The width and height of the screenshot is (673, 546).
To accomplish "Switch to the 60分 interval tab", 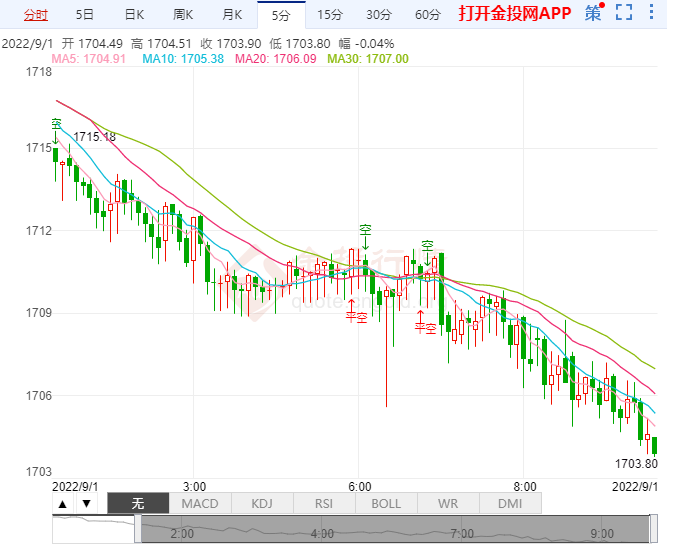I will tap(427, 15).
